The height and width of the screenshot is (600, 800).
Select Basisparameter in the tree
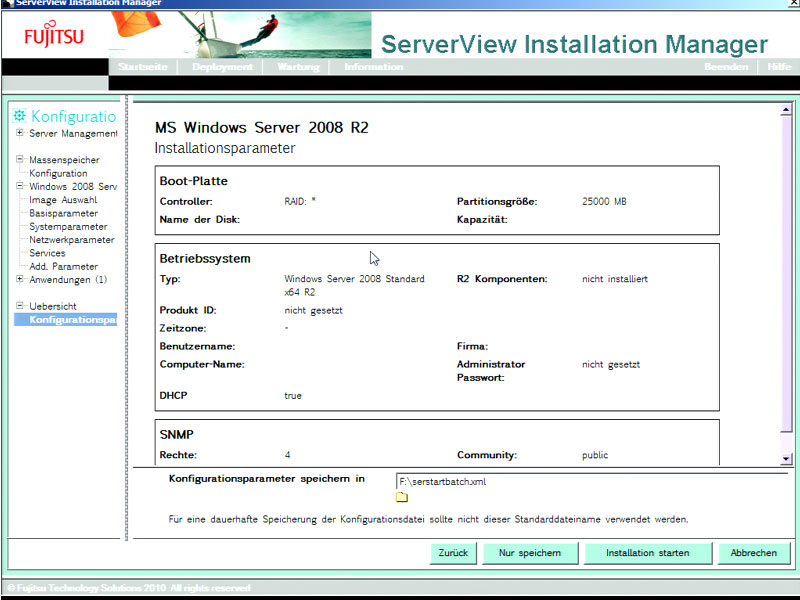click(63, 213)
